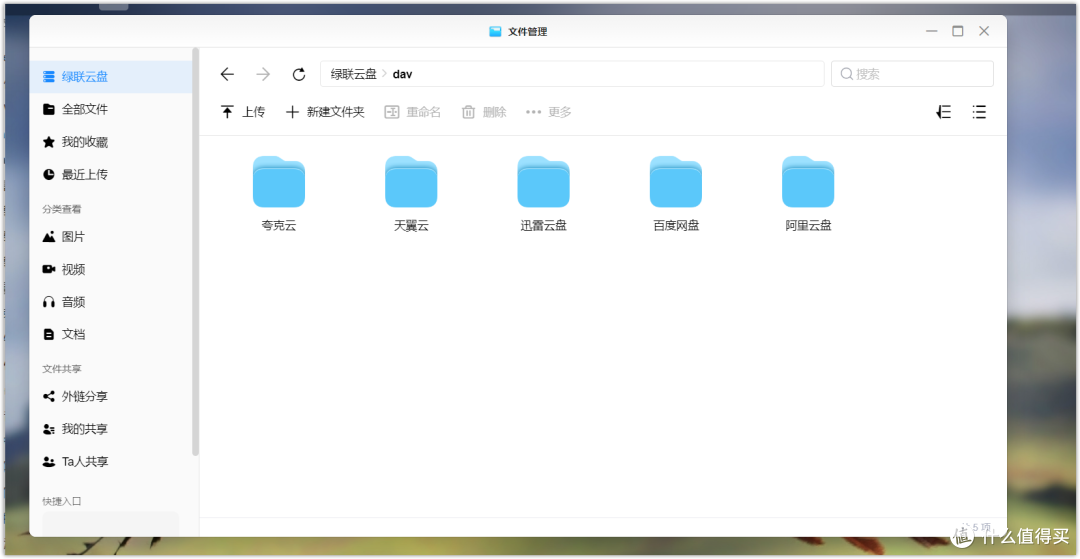
Task: Browse the 音频 category
Action: click(111, 302)
